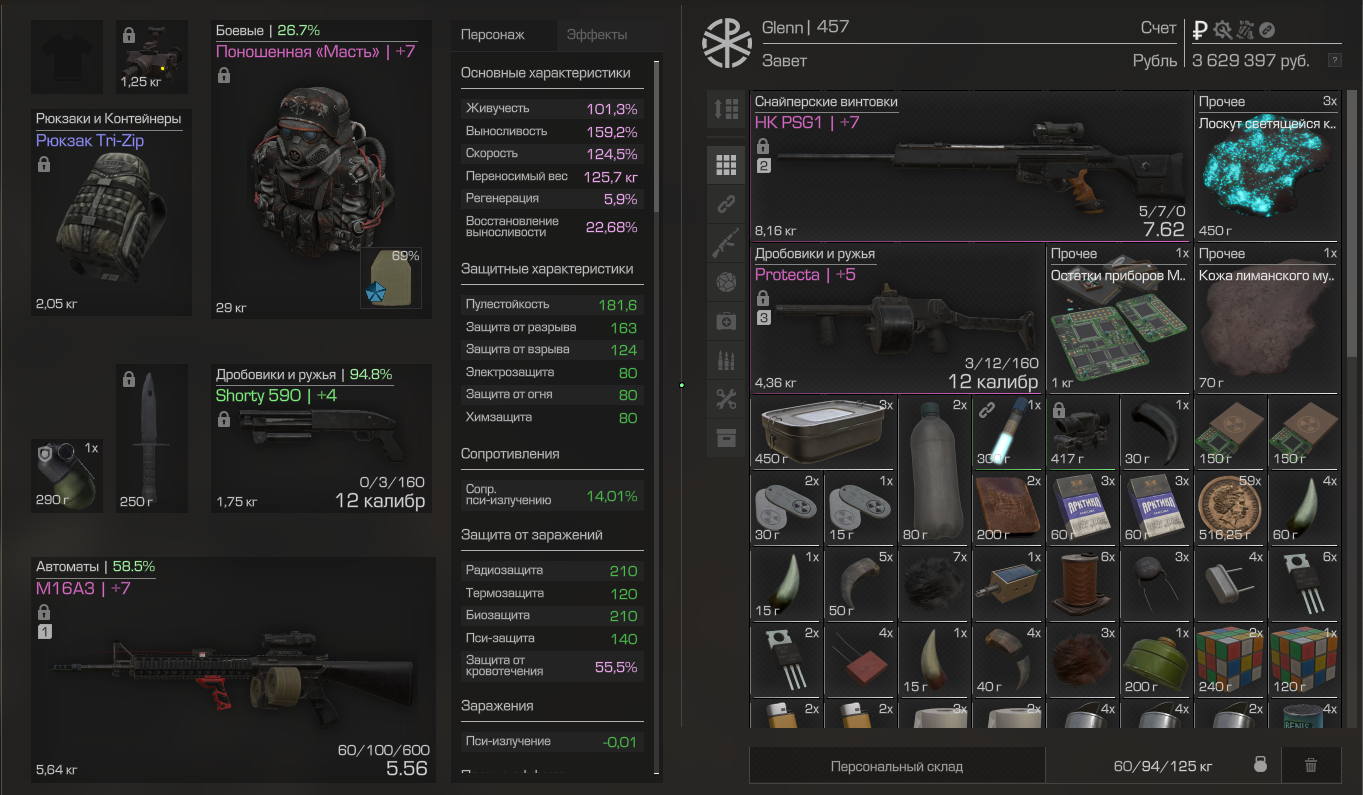1363x795 pixels.
Task: Filter inventory by weapons rifle icon
Action: [x=726, y=243]
